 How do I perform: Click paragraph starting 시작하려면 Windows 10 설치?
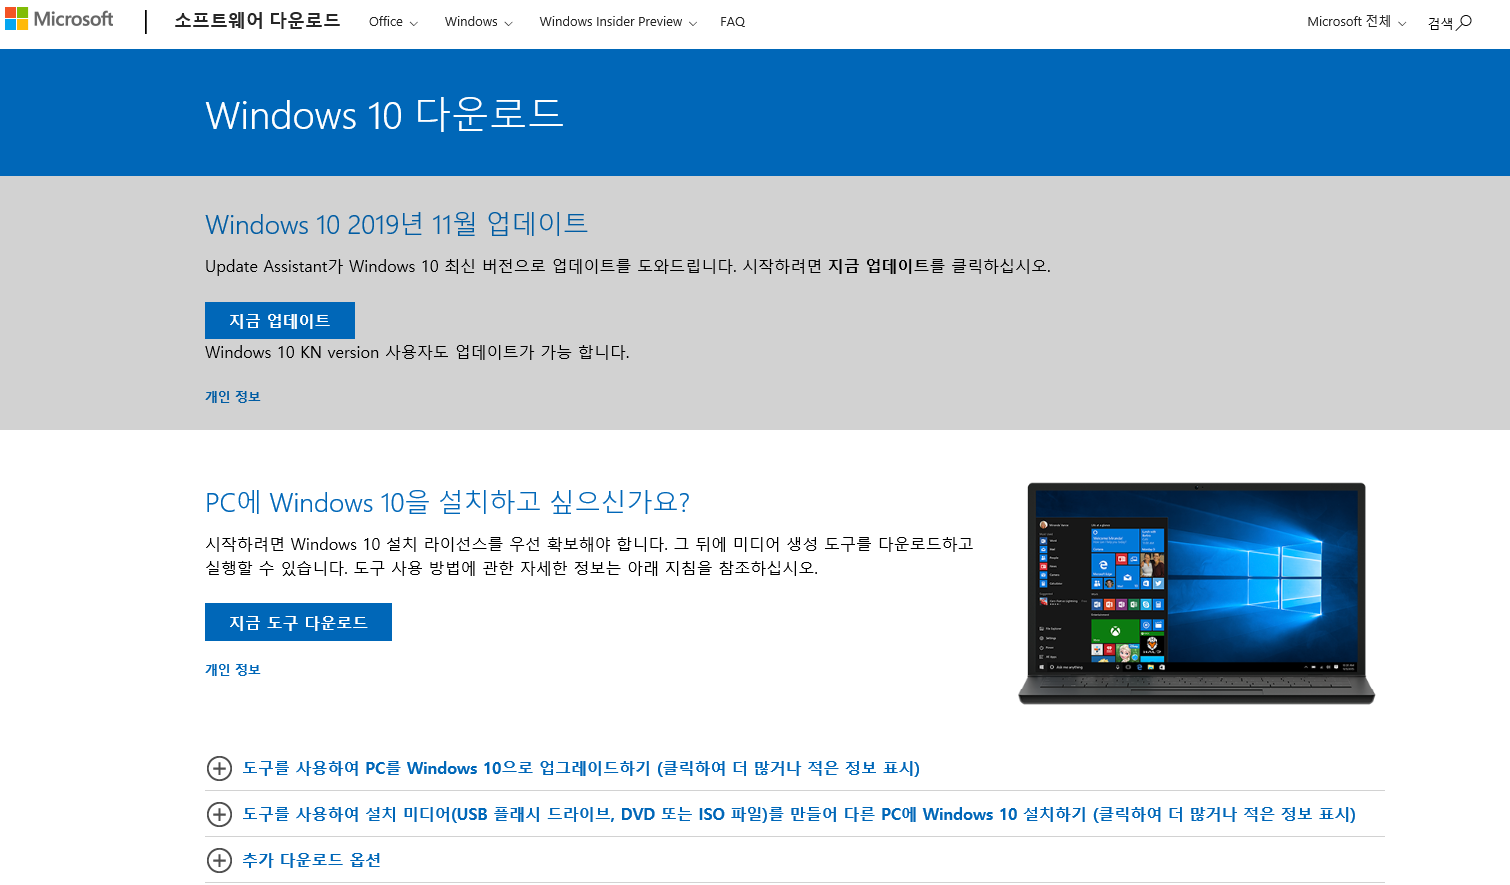(589, 556)
